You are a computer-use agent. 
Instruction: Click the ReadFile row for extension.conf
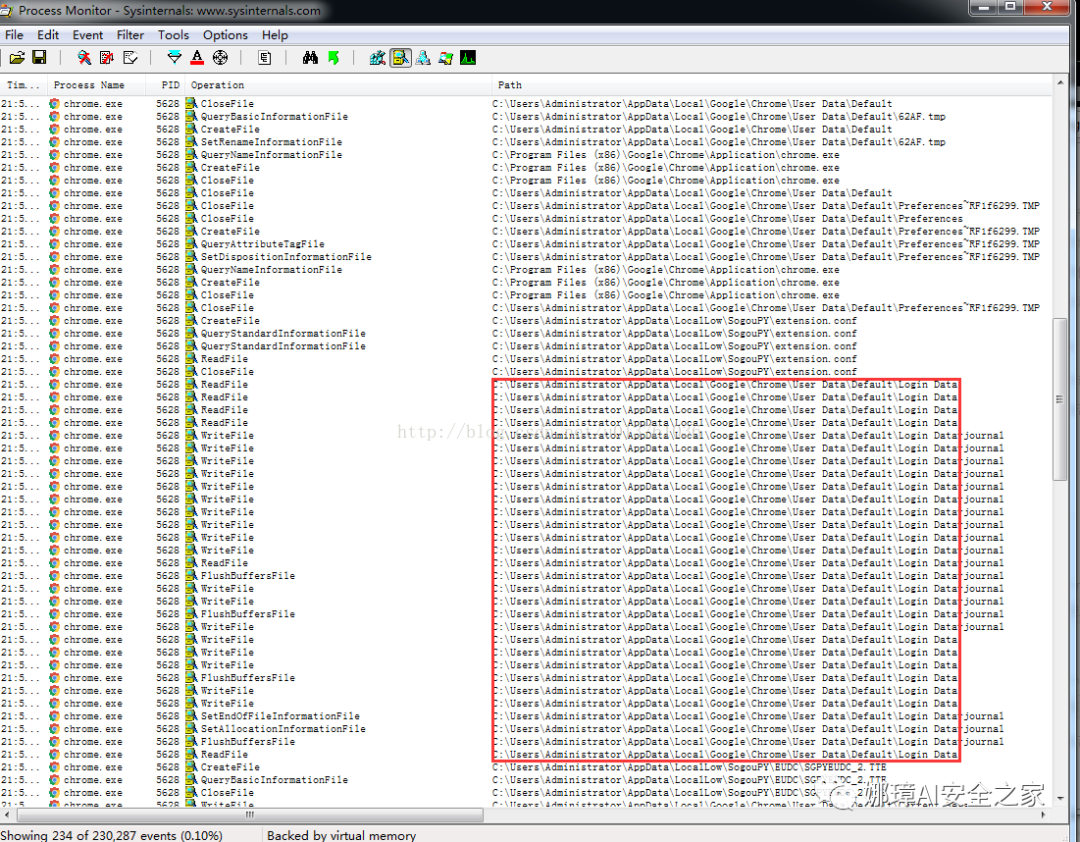pos(526,359)
